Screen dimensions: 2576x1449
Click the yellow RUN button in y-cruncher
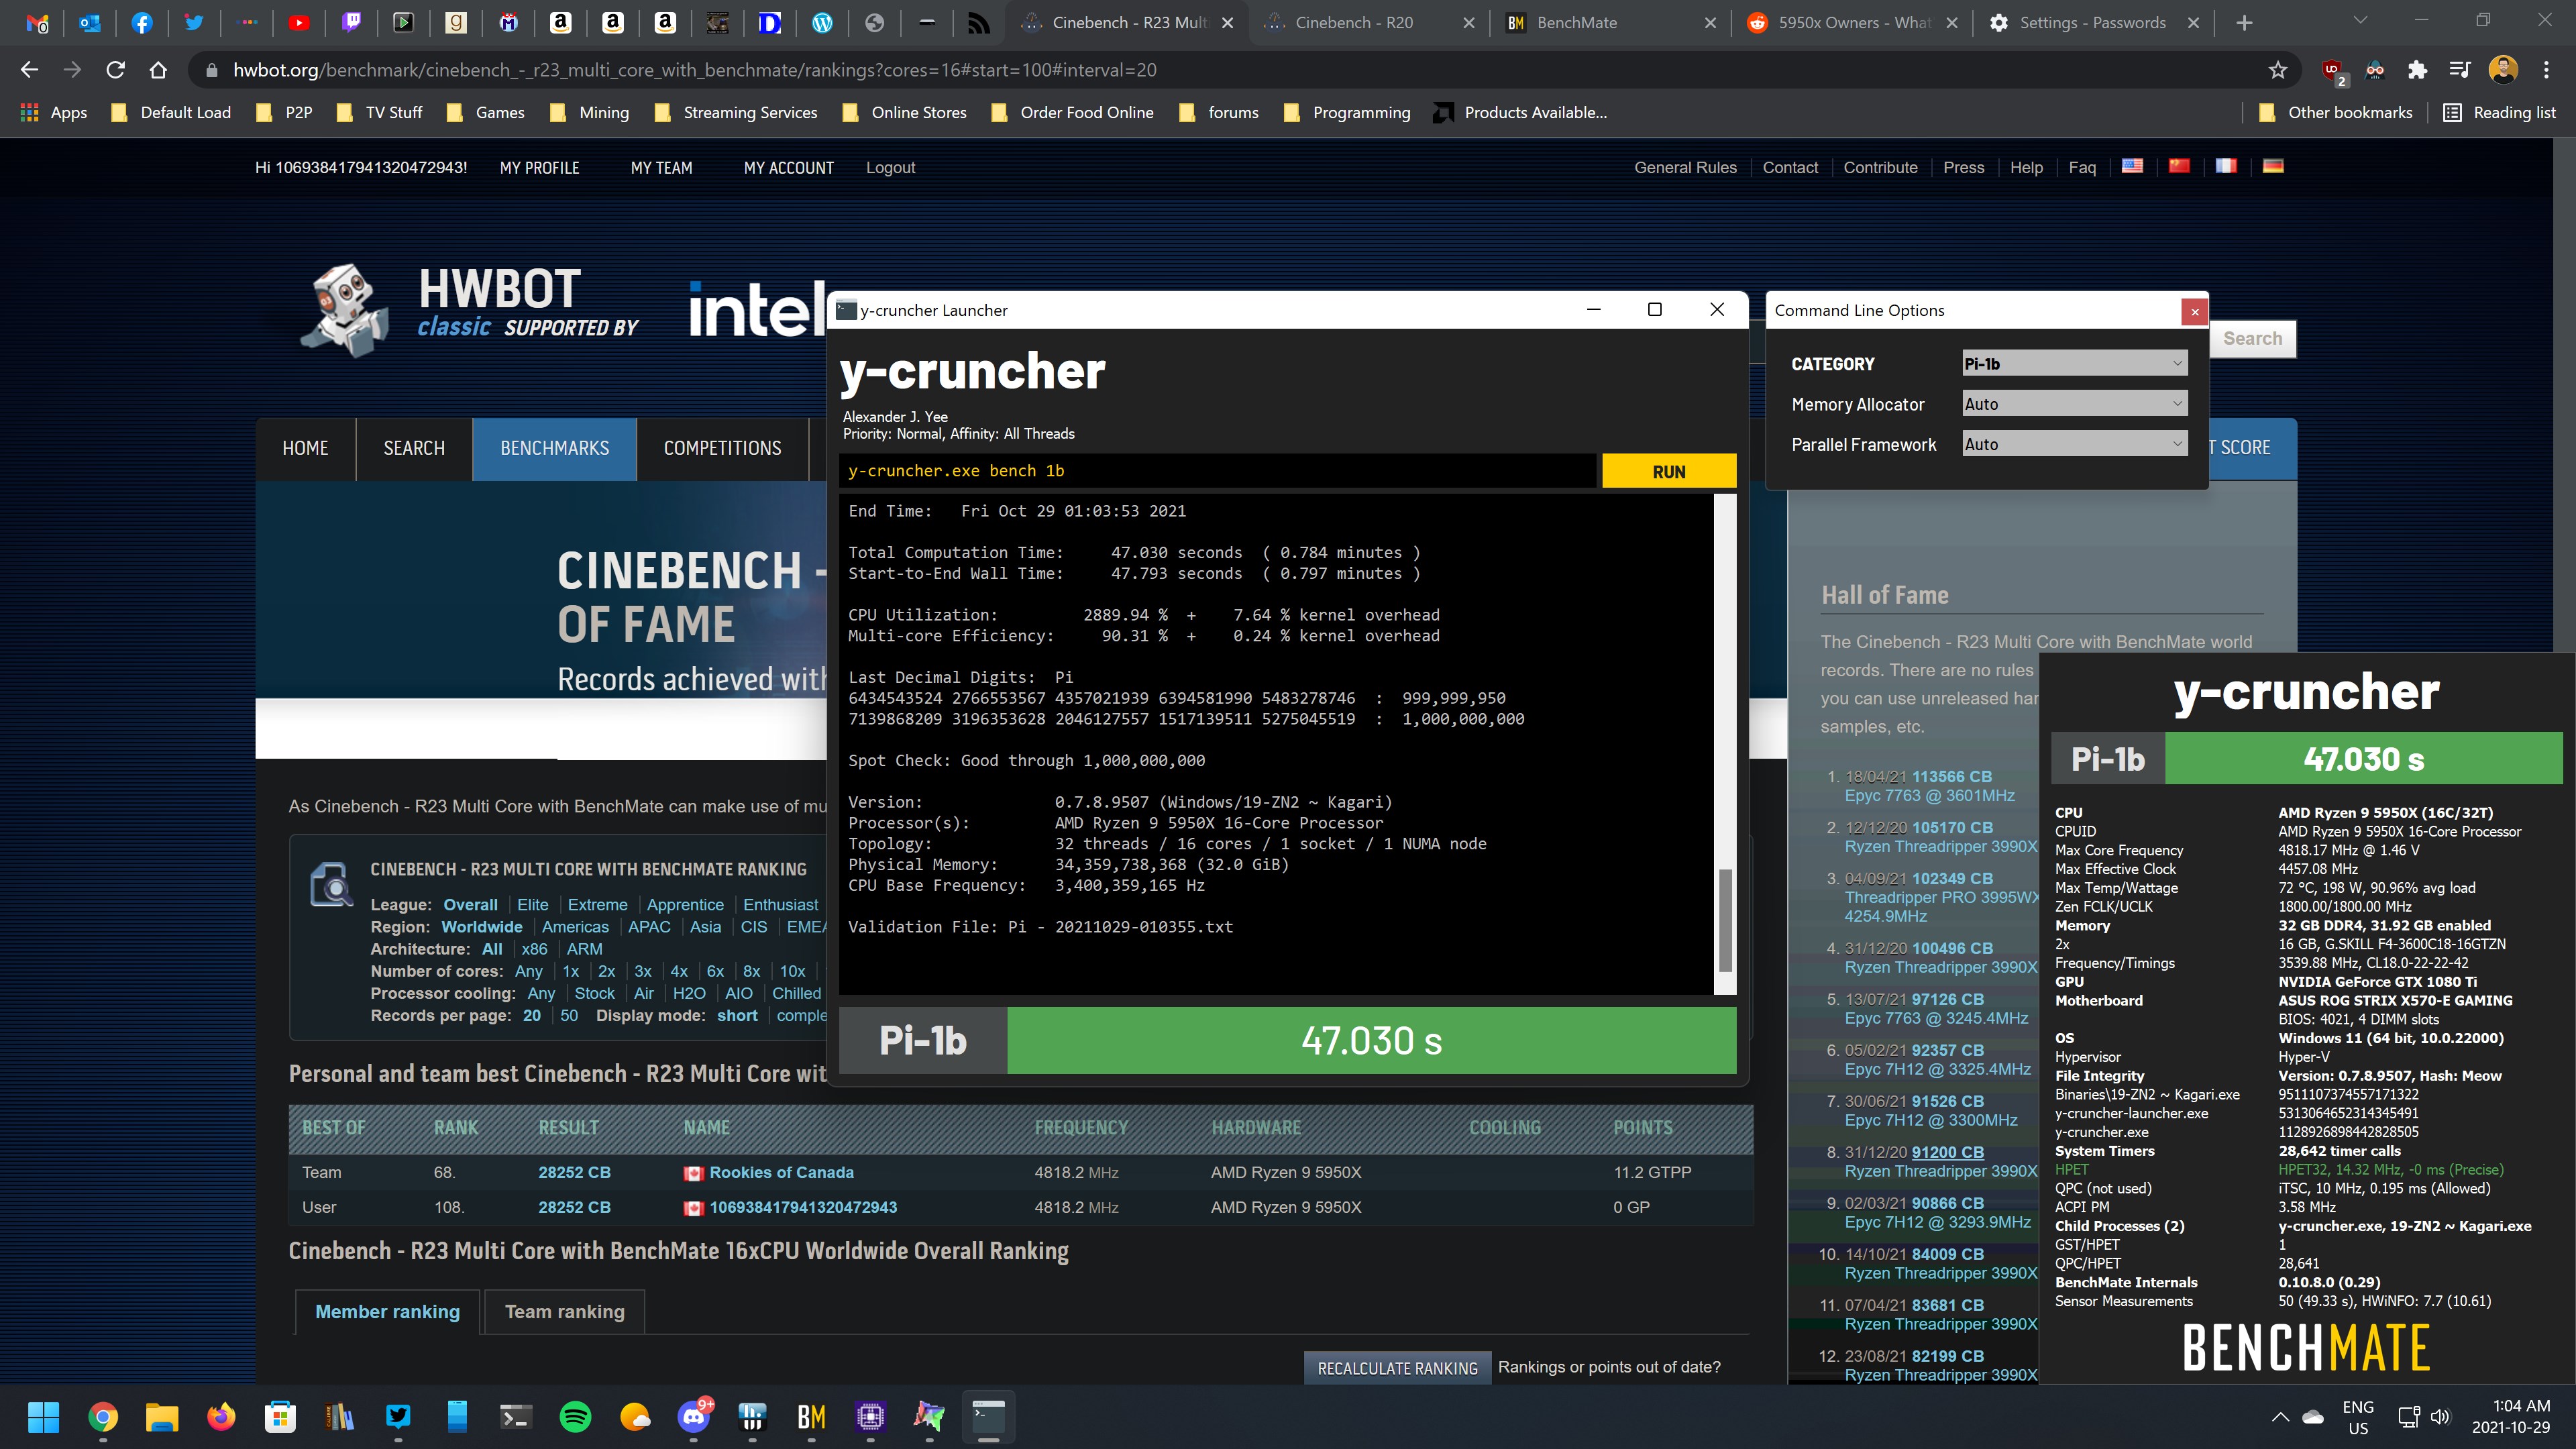(x=1668, y=471)
